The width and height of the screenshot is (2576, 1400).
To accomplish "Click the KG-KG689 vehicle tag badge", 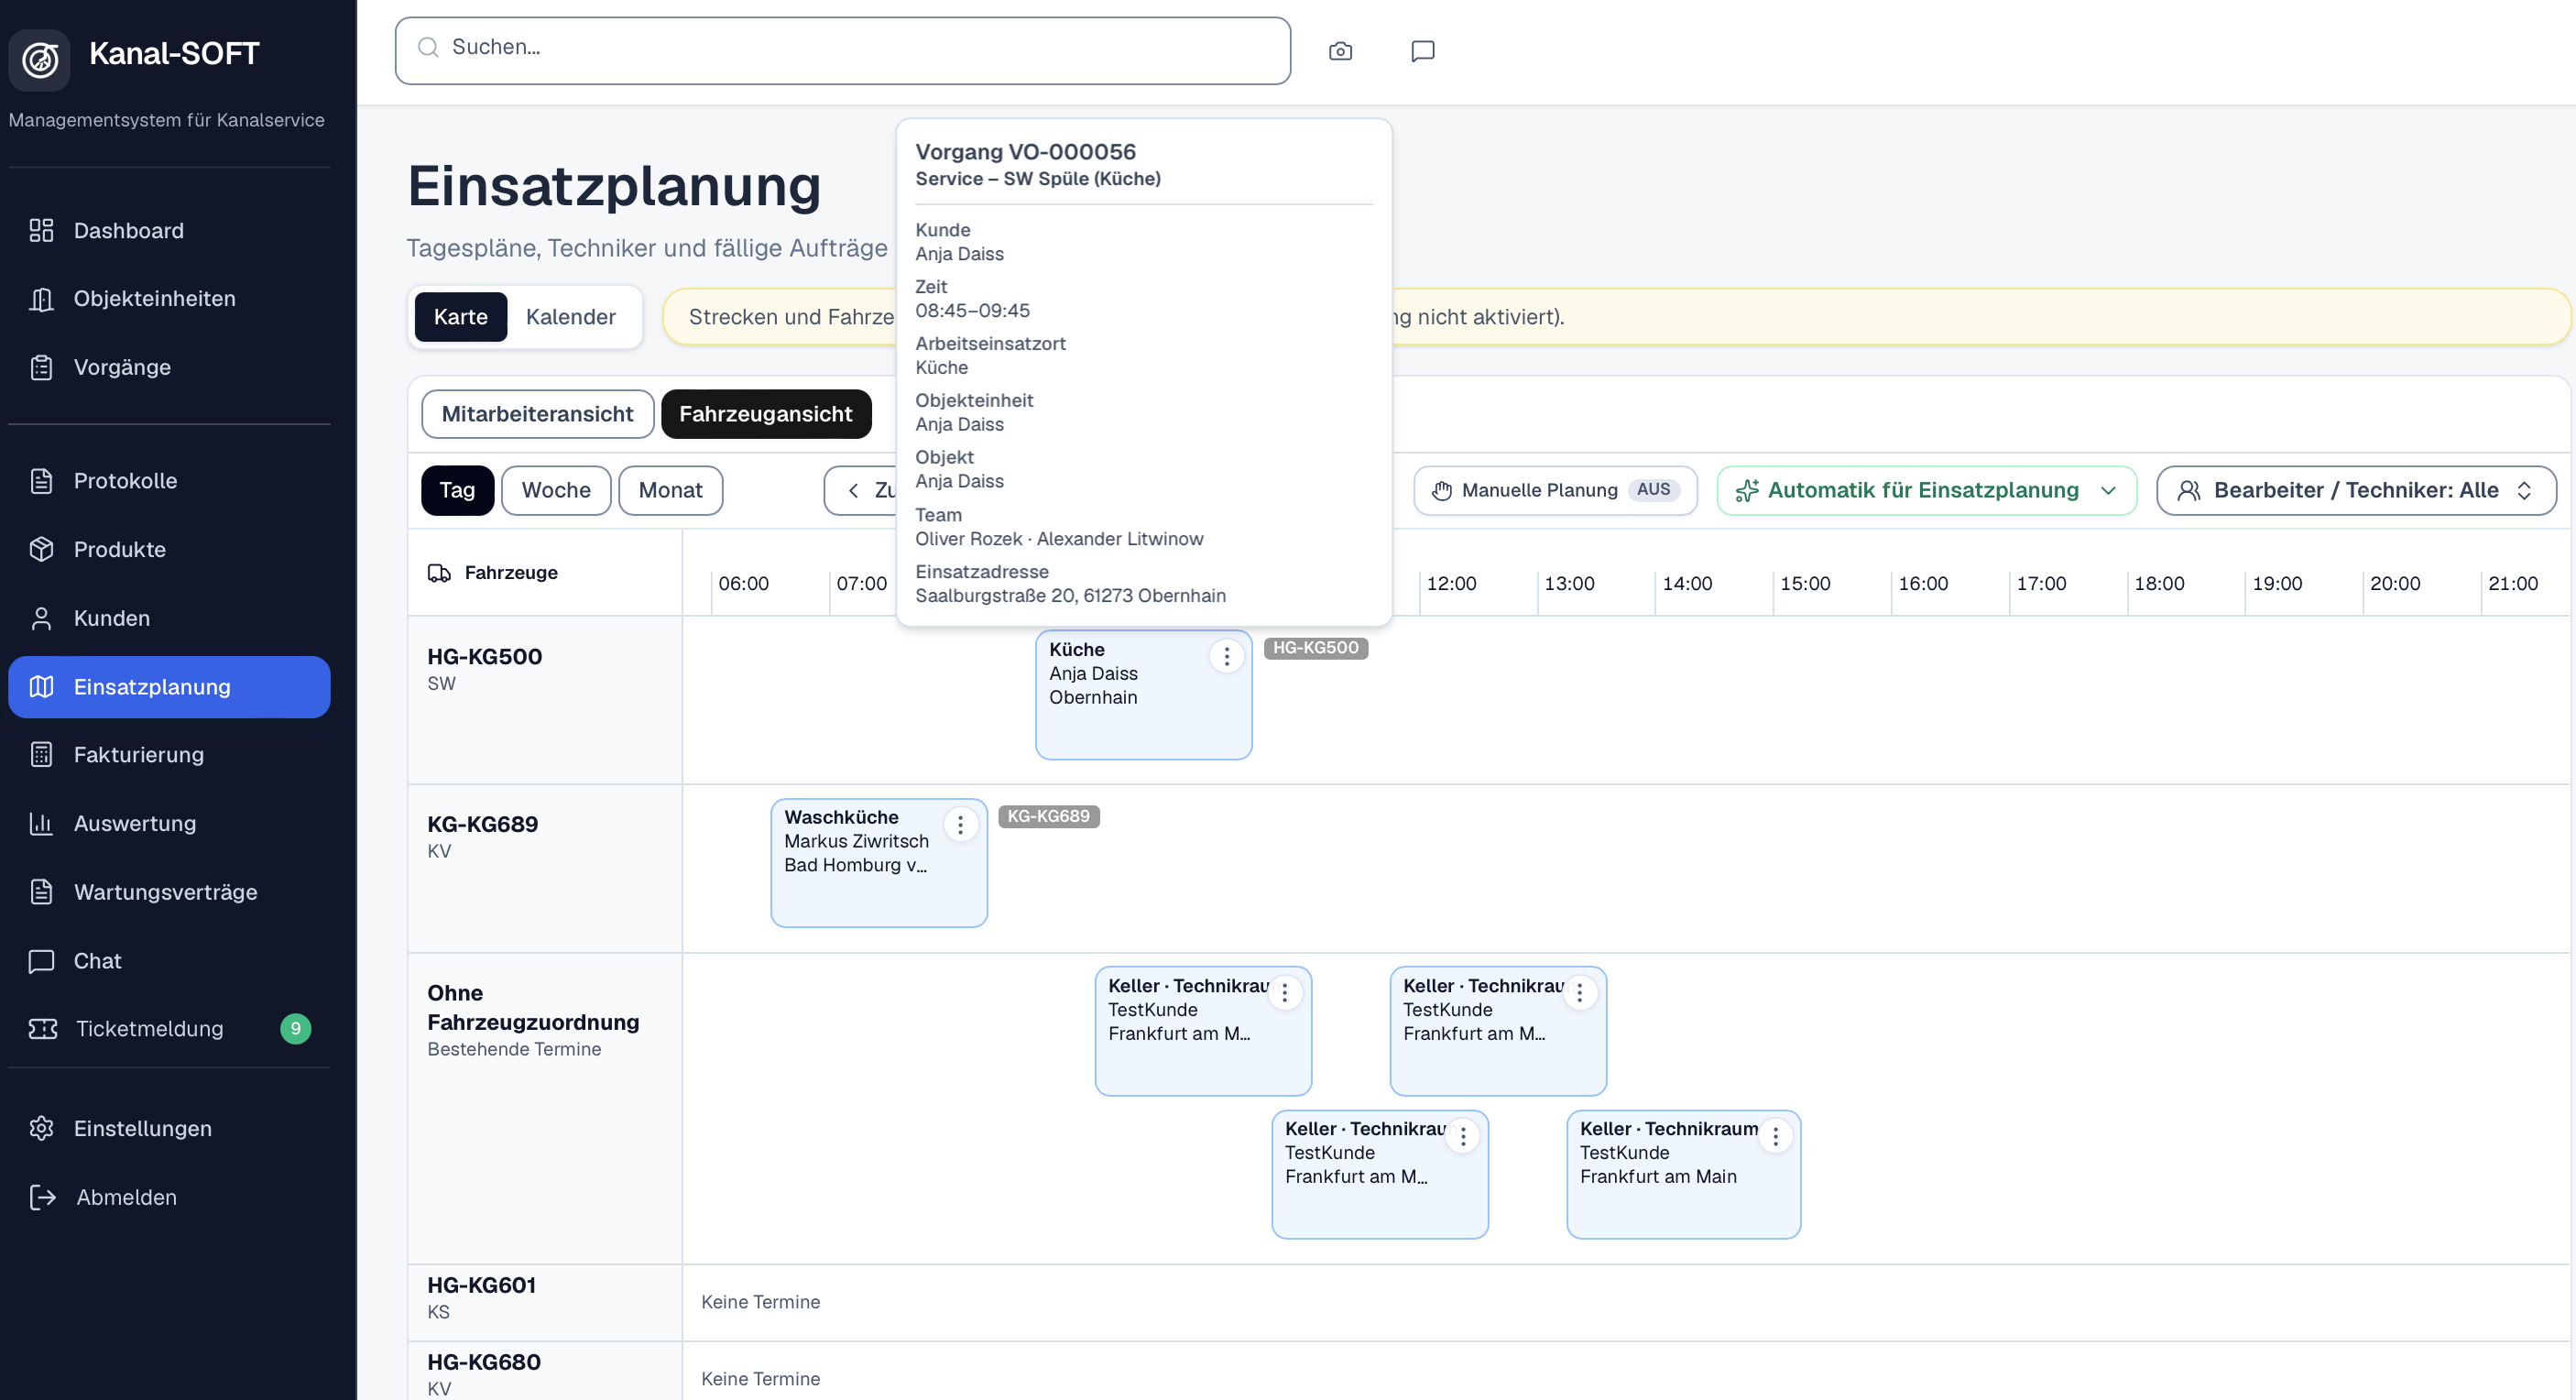I will point(1048,816).
